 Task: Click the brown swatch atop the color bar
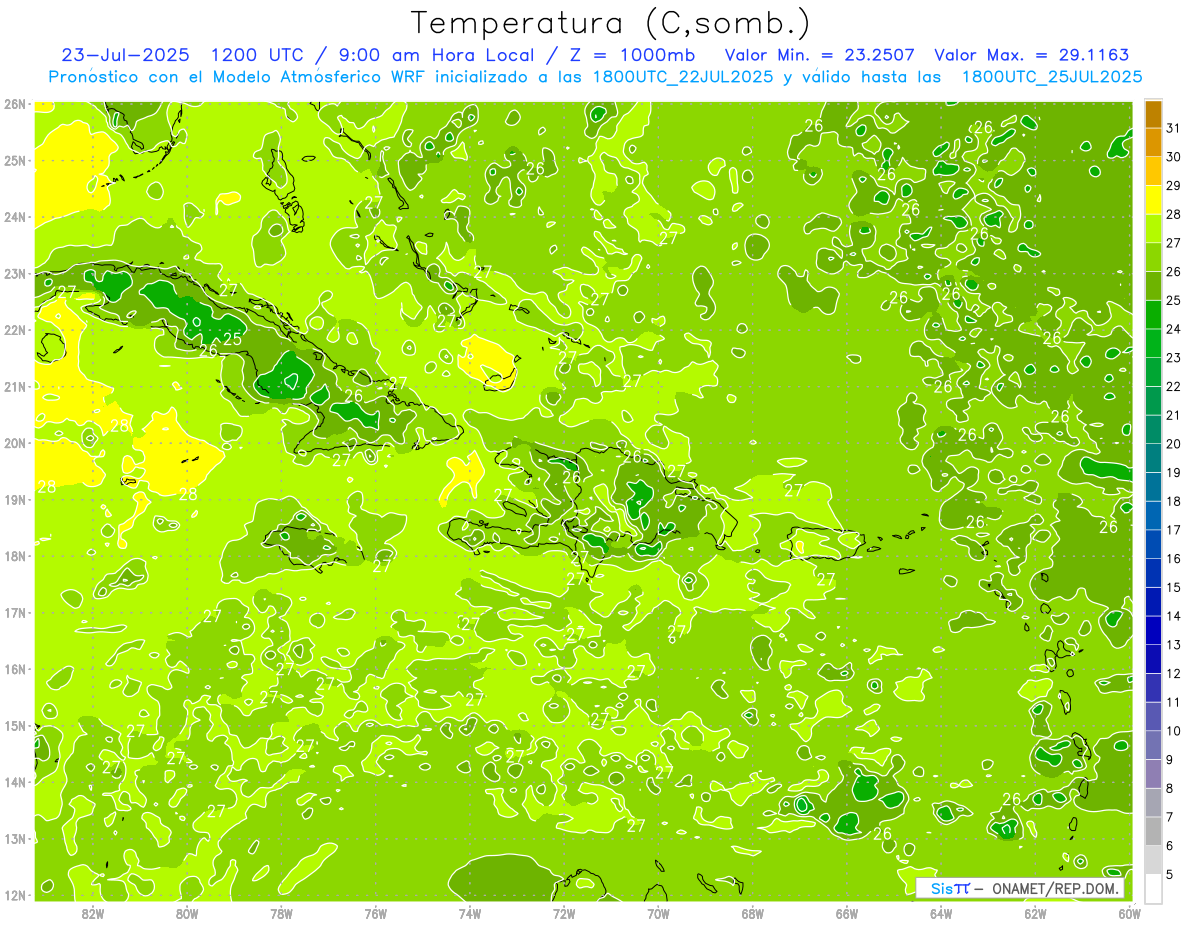click(x=1153, y=114)
